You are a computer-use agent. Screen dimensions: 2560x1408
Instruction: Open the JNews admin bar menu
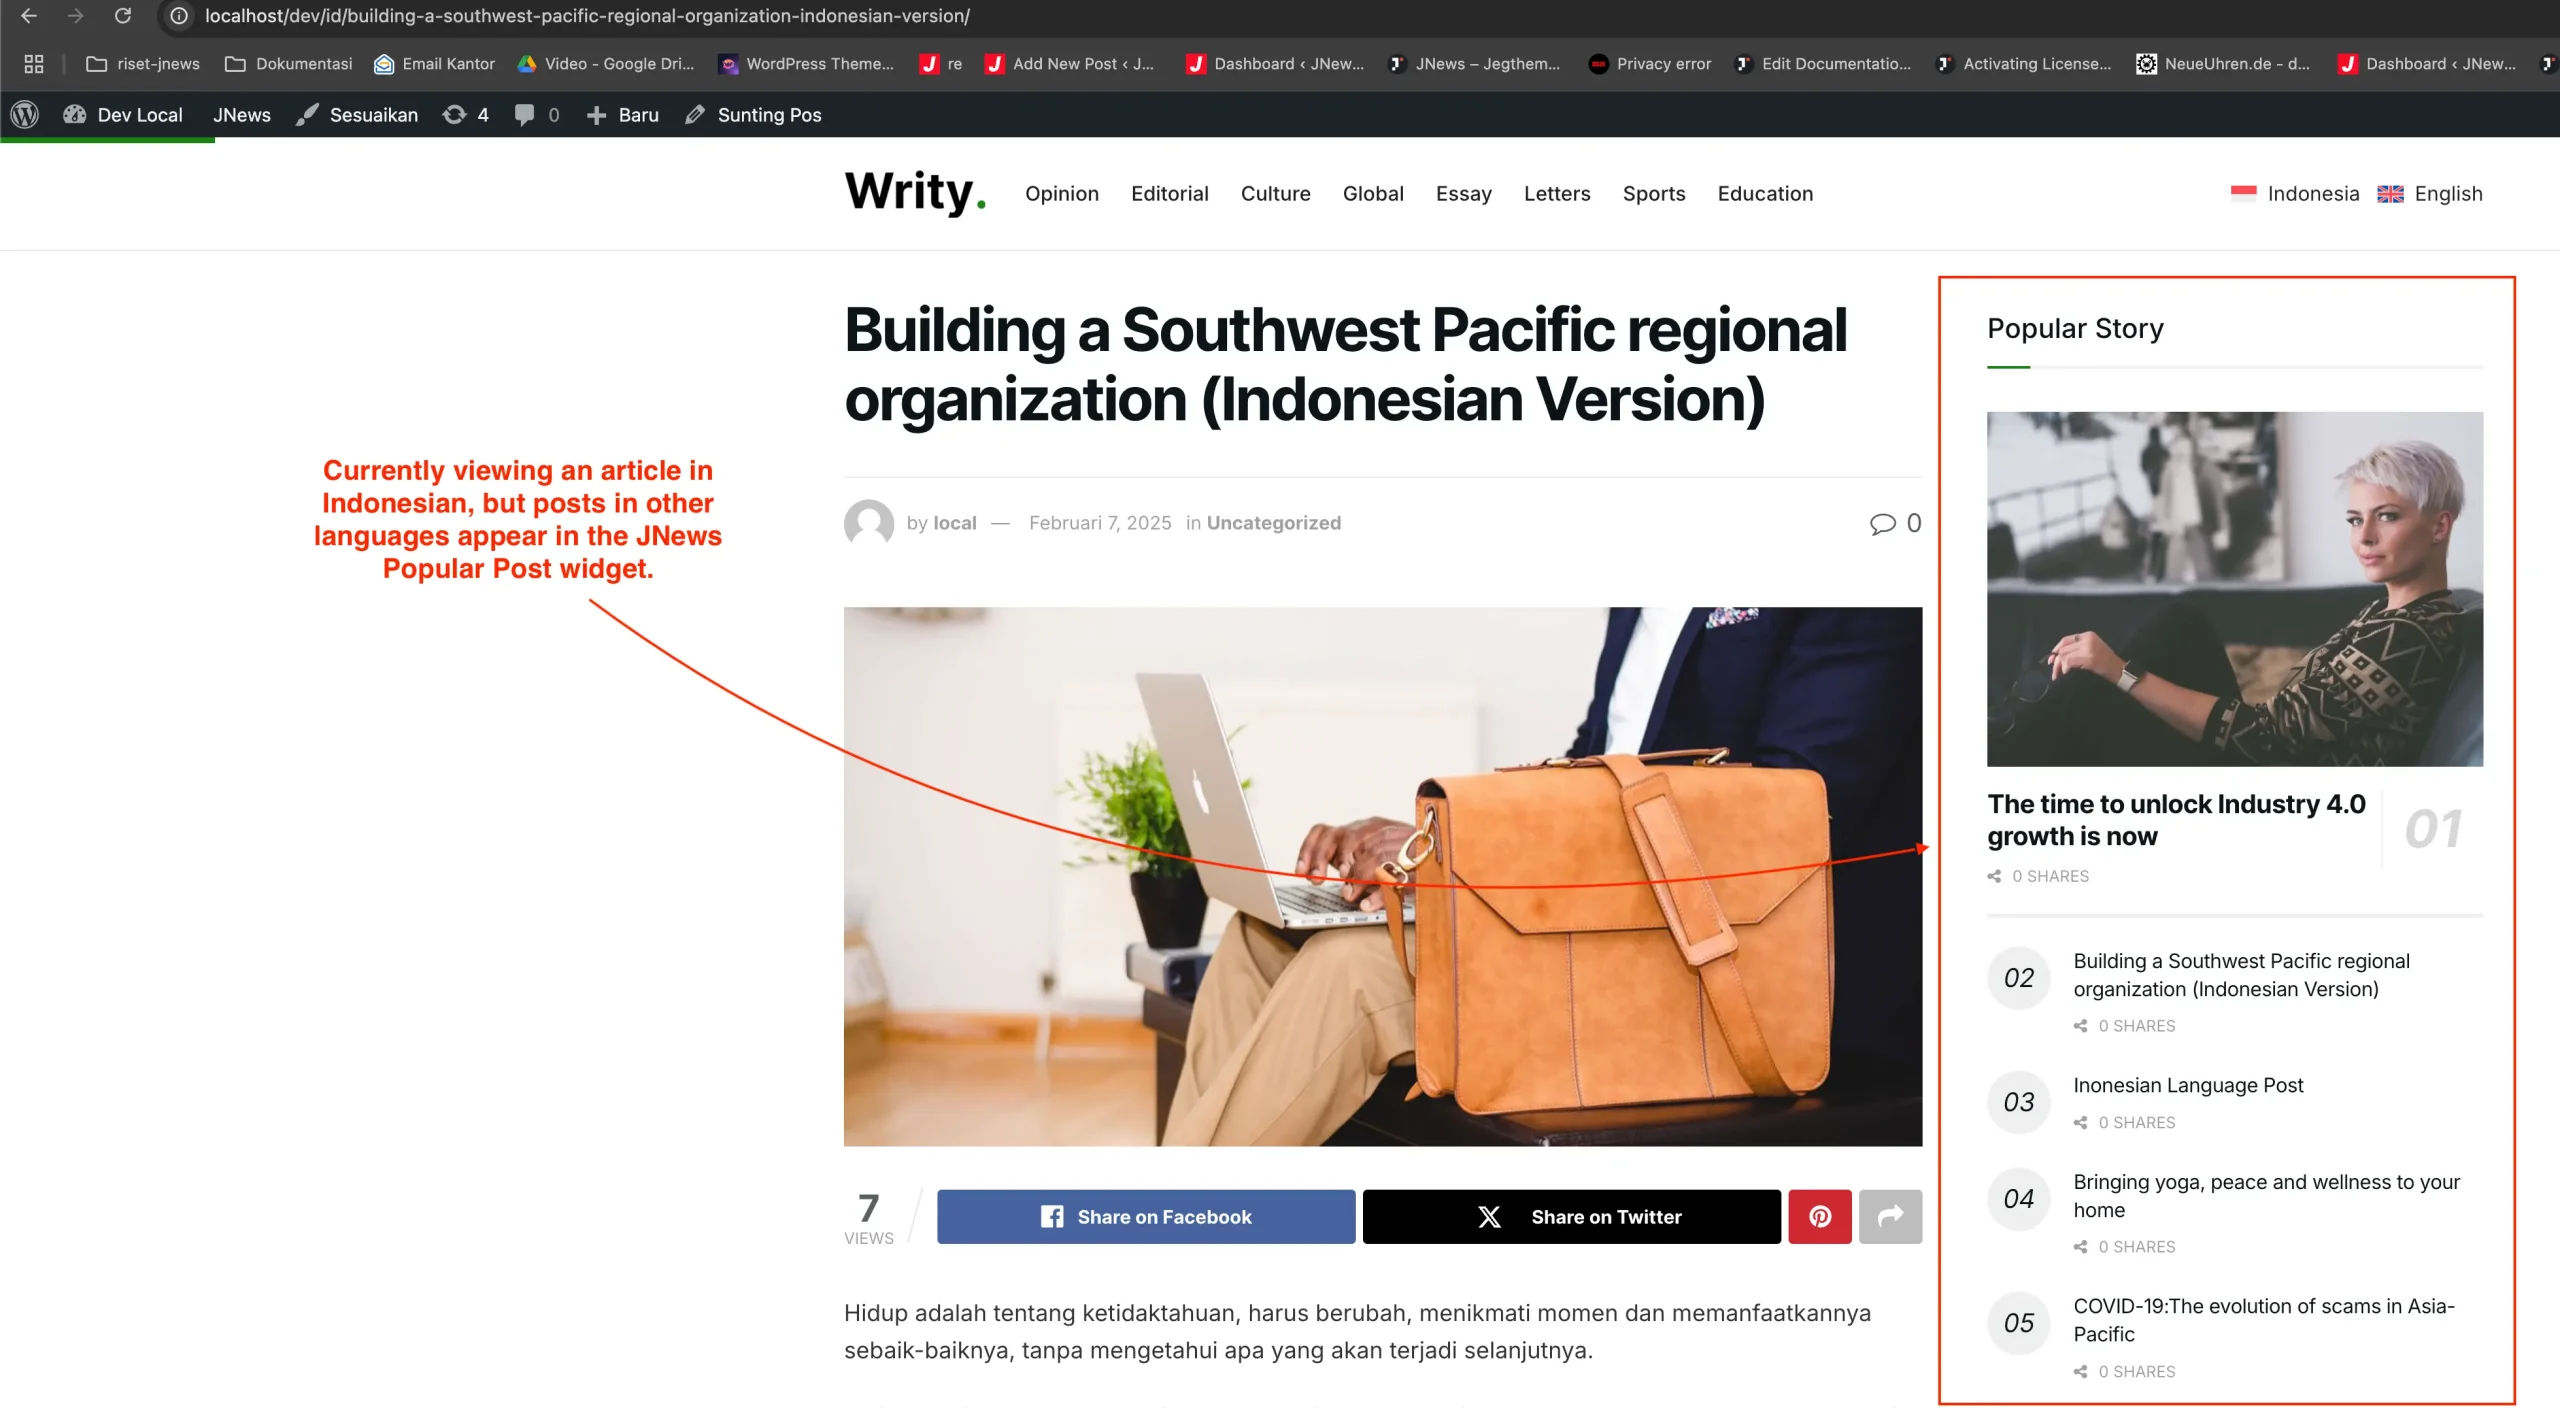pos(241,115)
